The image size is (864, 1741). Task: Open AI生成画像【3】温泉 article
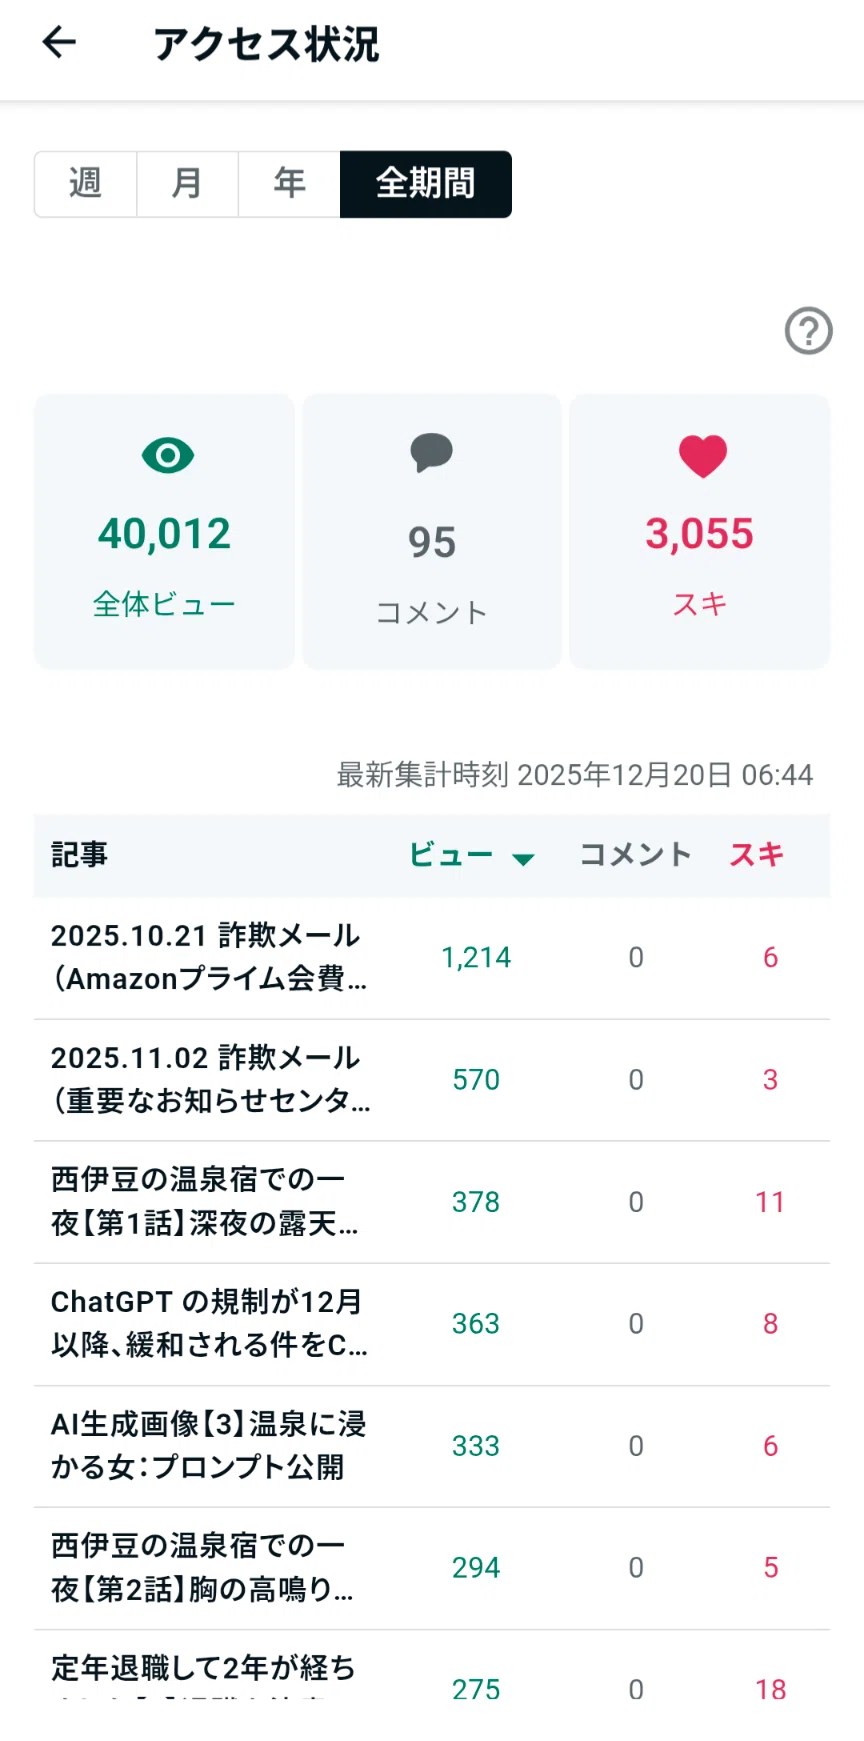432,1446
